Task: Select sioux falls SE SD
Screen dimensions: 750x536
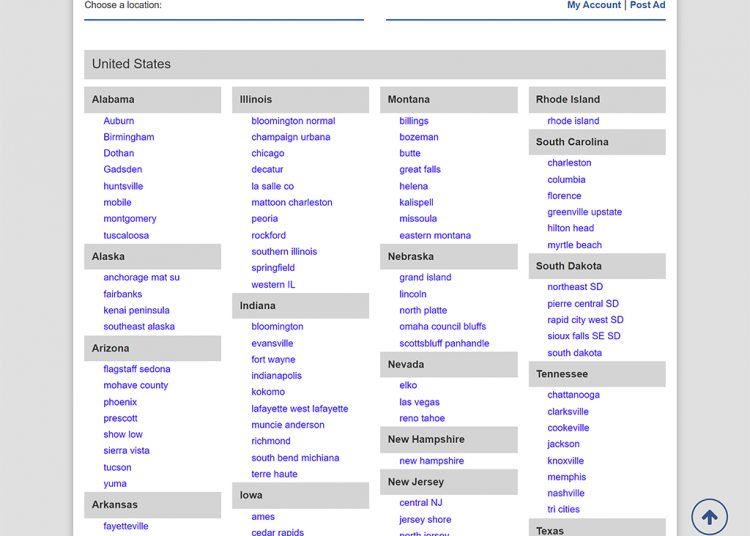Action: pyautogui.click(x=584, y=337)
